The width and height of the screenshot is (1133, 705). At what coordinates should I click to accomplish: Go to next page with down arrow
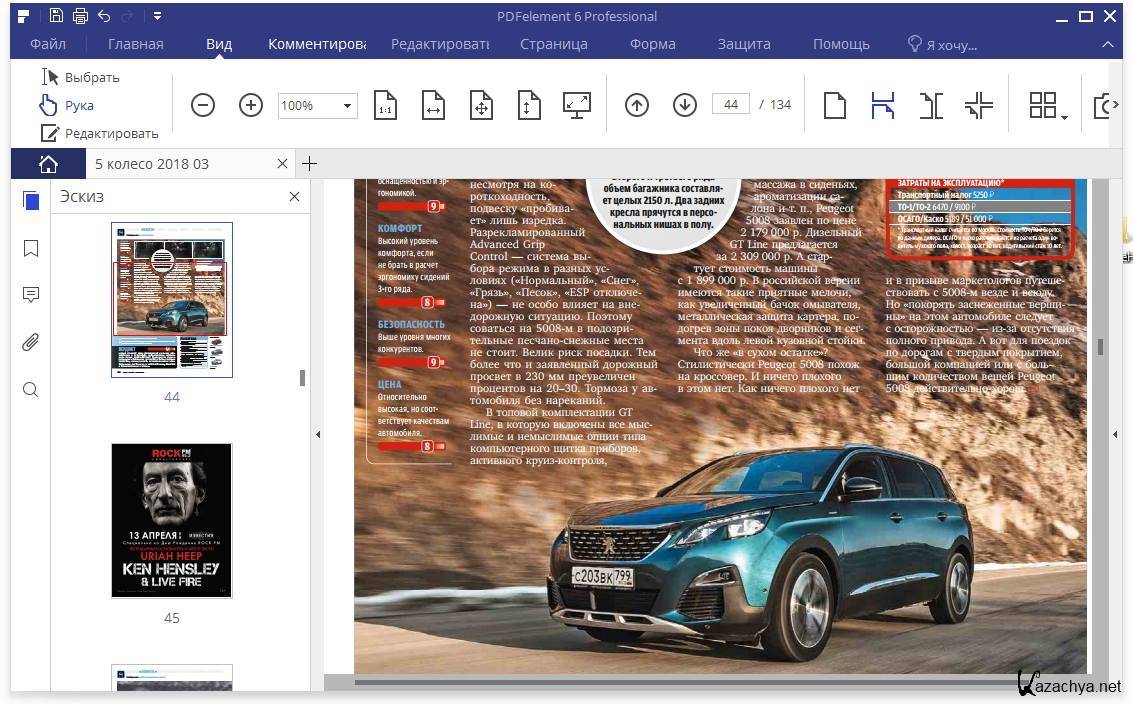pos(685,105)
